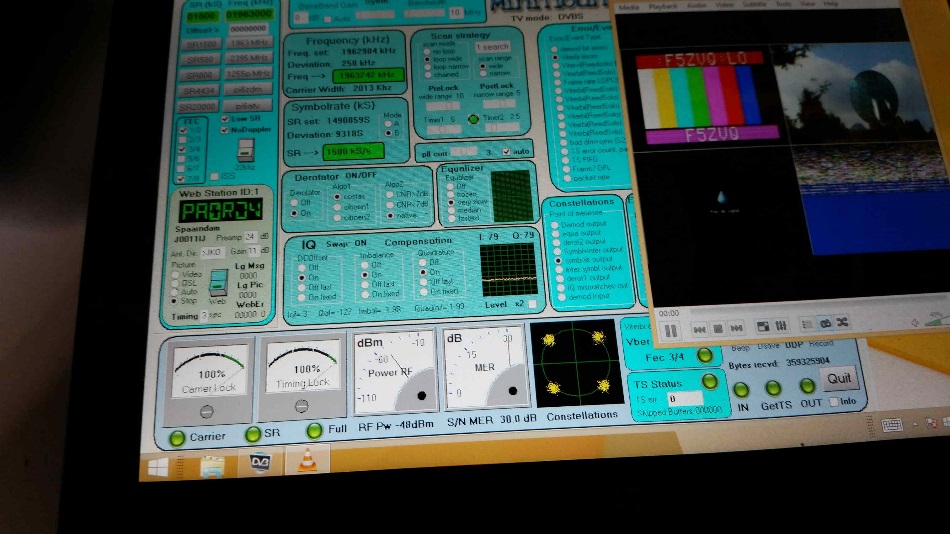The height and width of the screenshot is (534, 950).
Task: Click VLC previous track button
Action: tap(699, 329)
